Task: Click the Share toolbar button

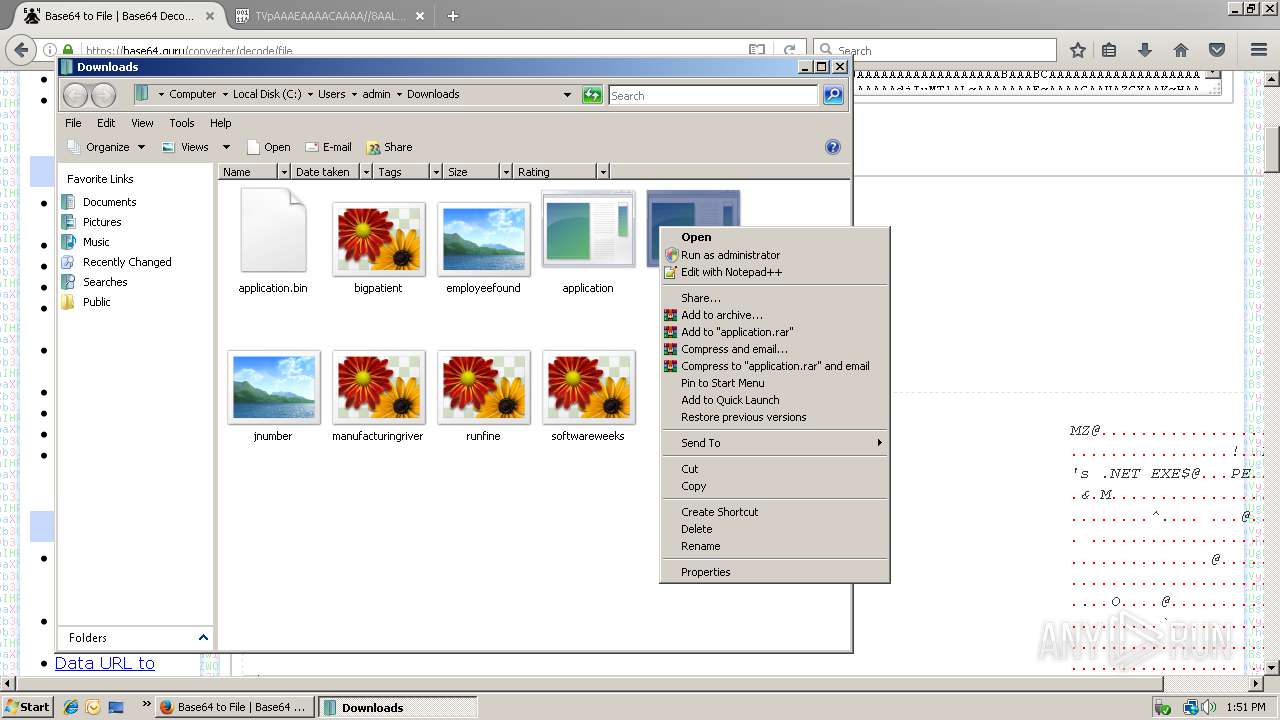Action: tap(389, 147)
